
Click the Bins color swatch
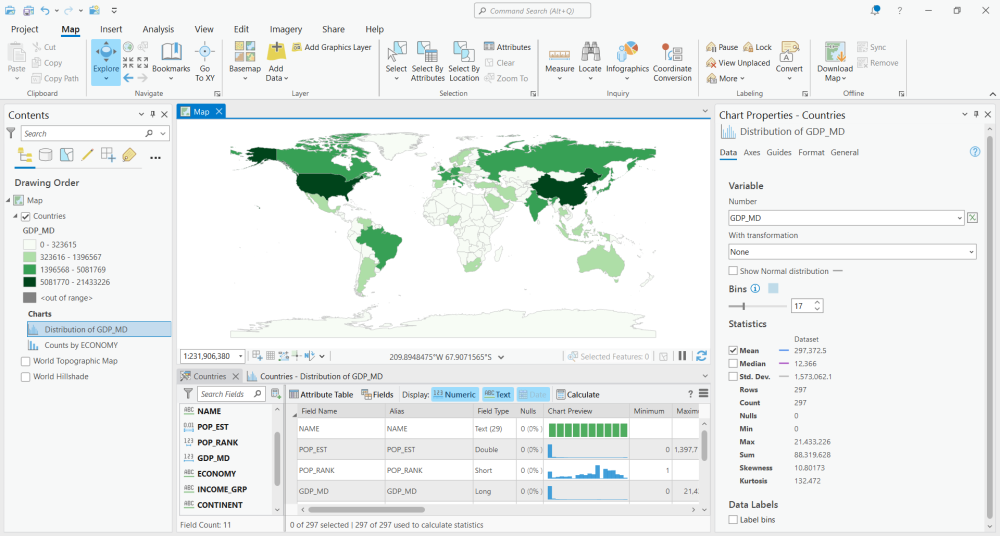pos(774,288)
